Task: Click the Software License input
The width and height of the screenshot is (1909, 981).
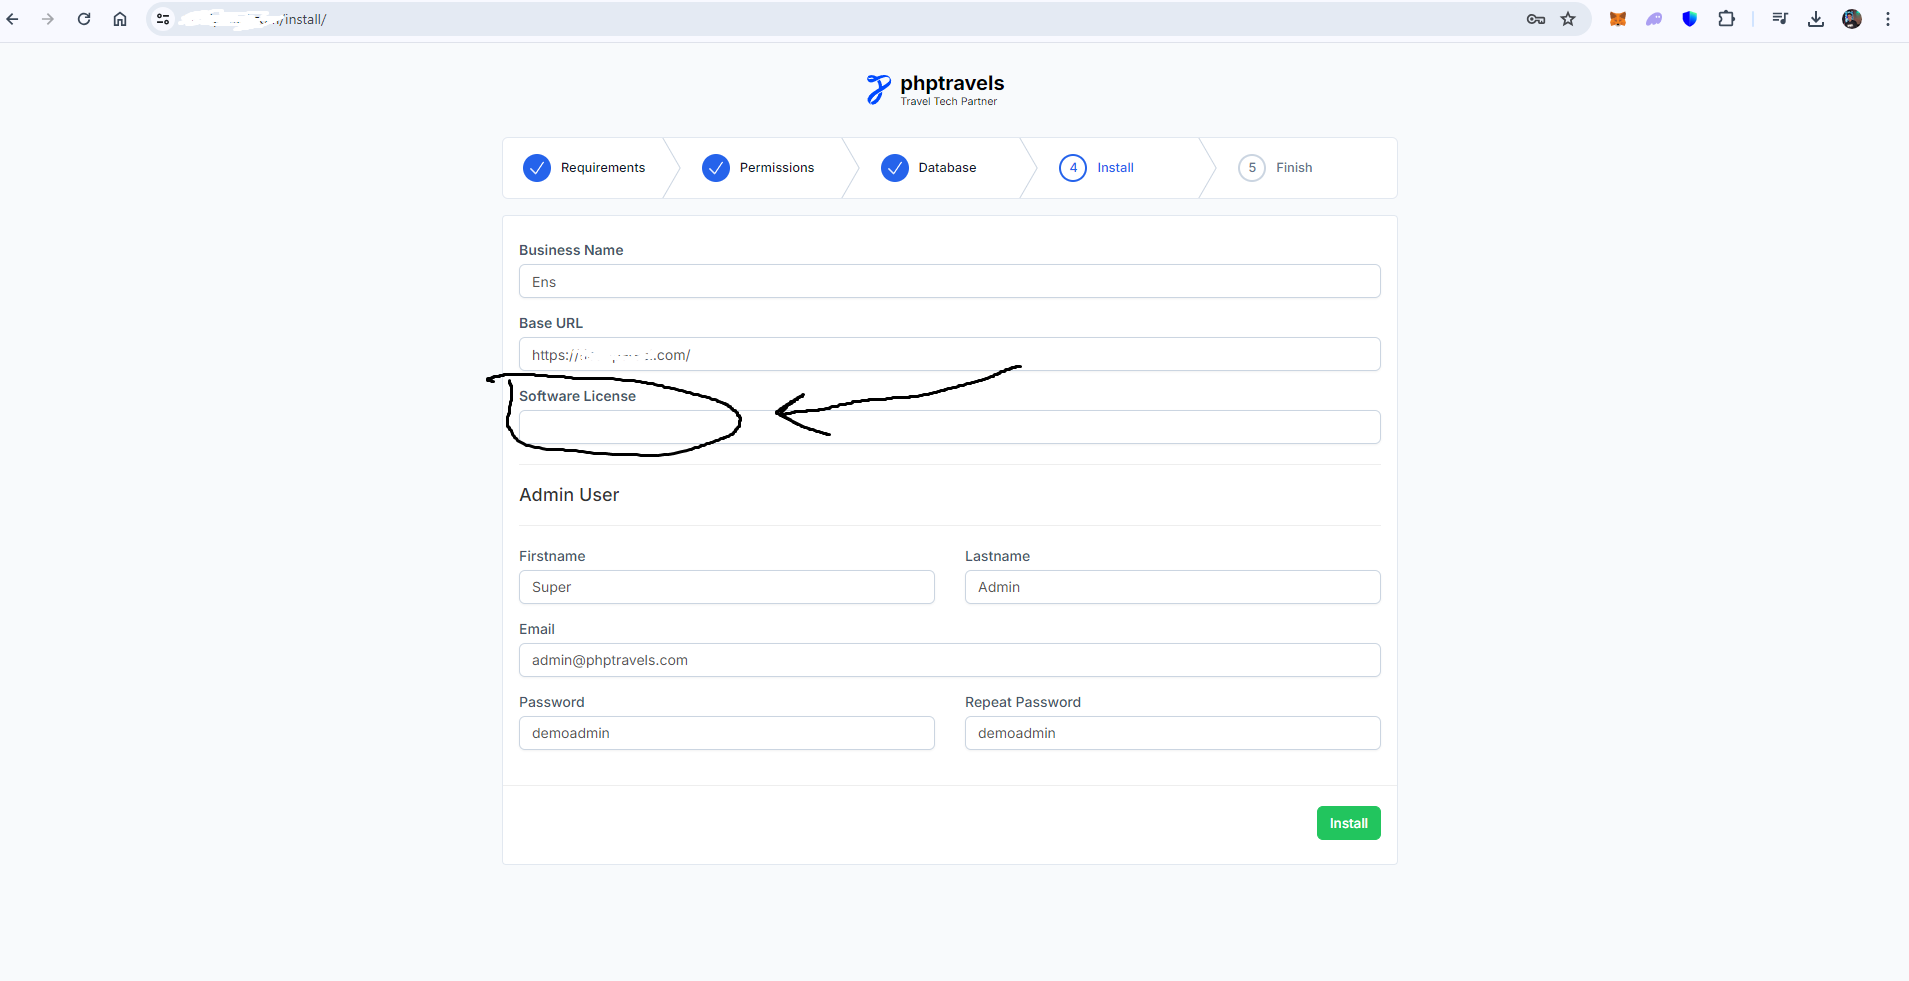Action: coord(950,427)
